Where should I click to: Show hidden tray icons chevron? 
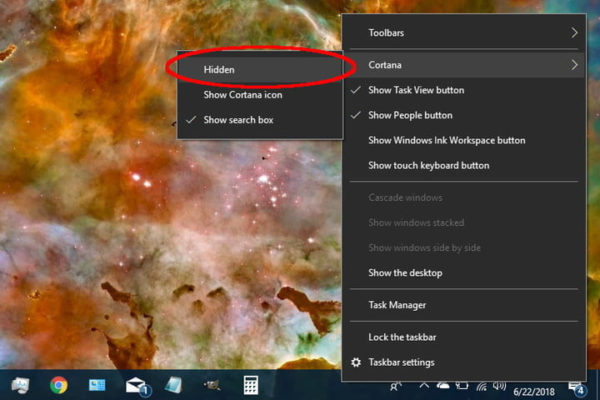pyautogui.click(x=424, y=385)
